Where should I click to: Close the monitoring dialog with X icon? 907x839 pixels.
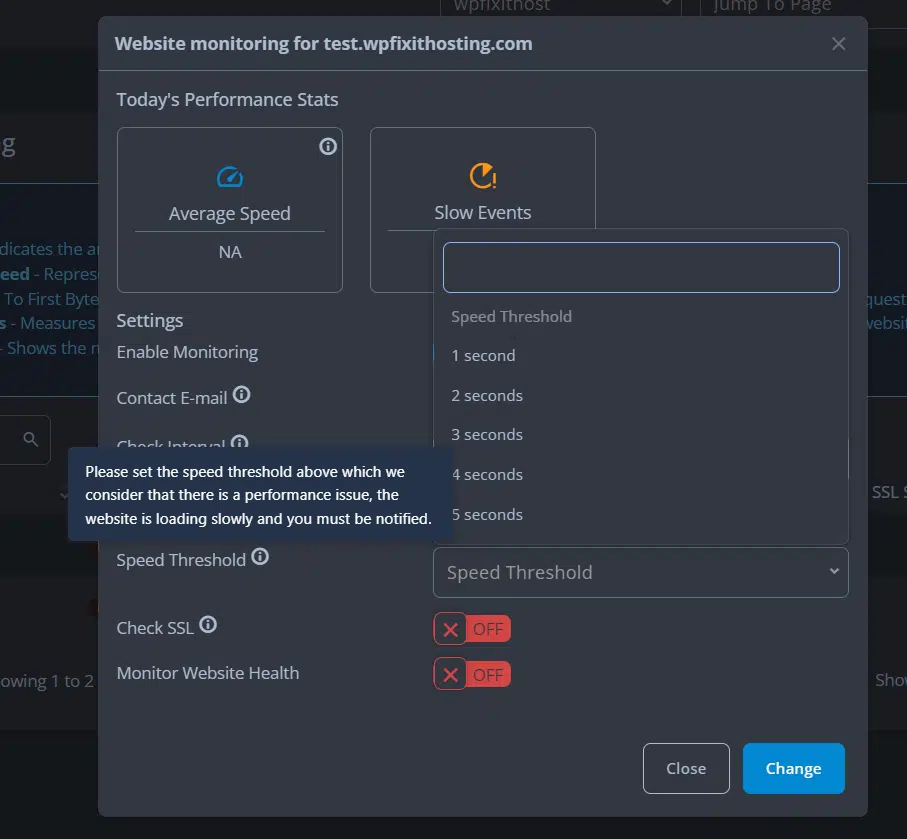point(838,44)
